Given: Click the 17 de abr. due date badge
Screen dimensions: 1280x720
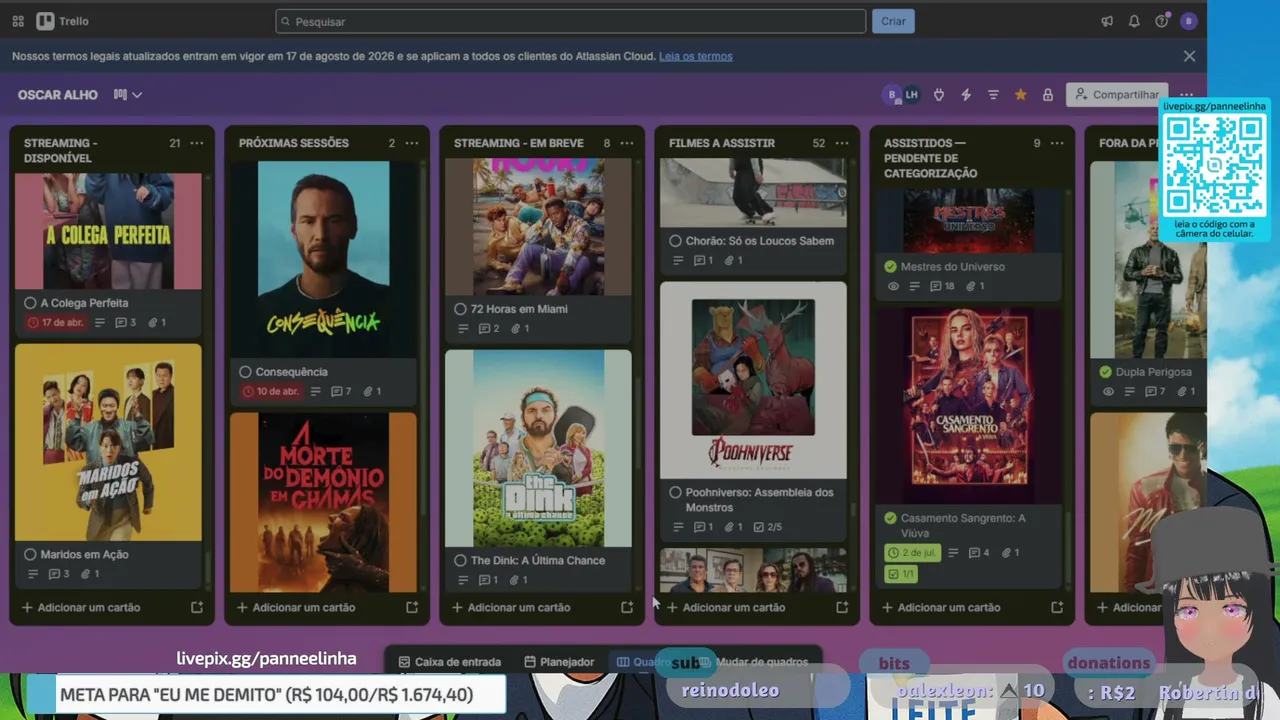Looking at the screenshot, I should pos(56,323).
